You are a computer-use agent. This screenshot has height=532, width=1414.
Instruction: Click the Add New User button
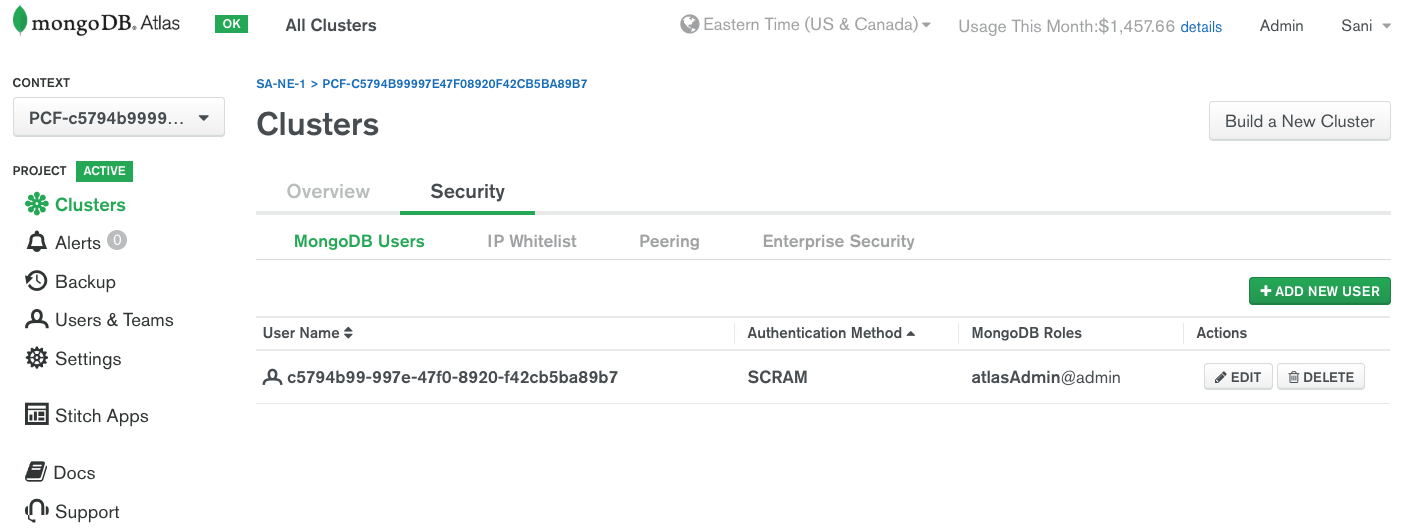click(1320, 291)
